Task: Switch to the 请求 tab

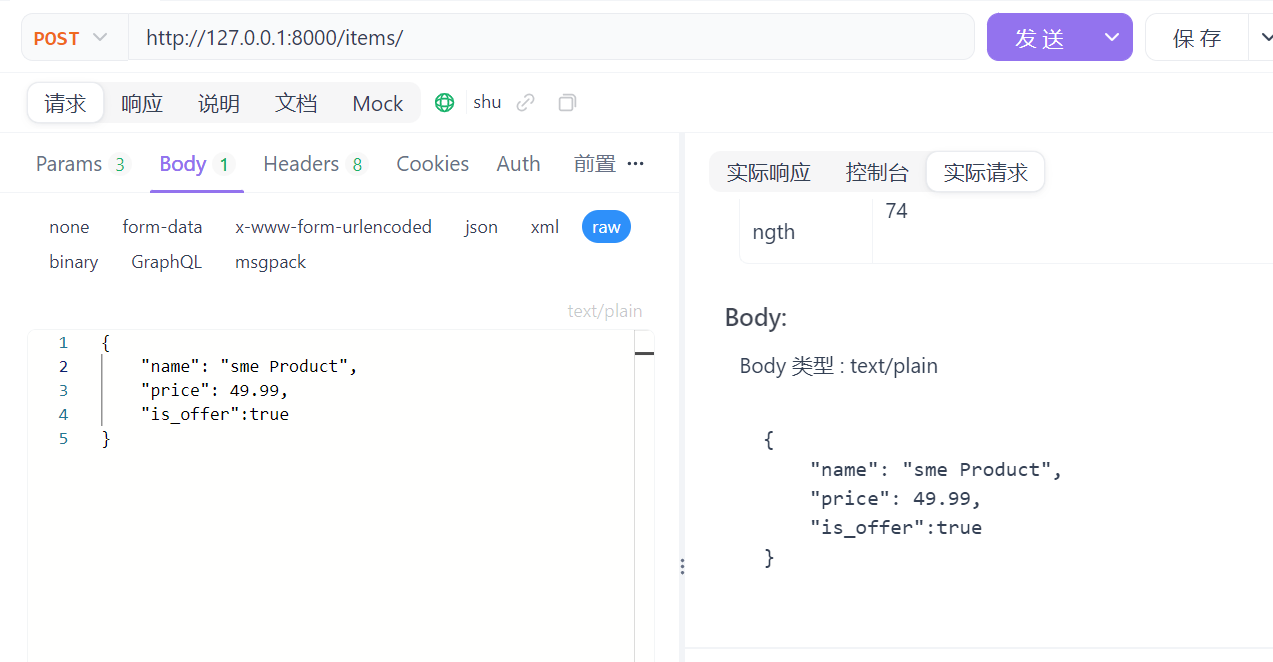Action: (x=66, y=103)
